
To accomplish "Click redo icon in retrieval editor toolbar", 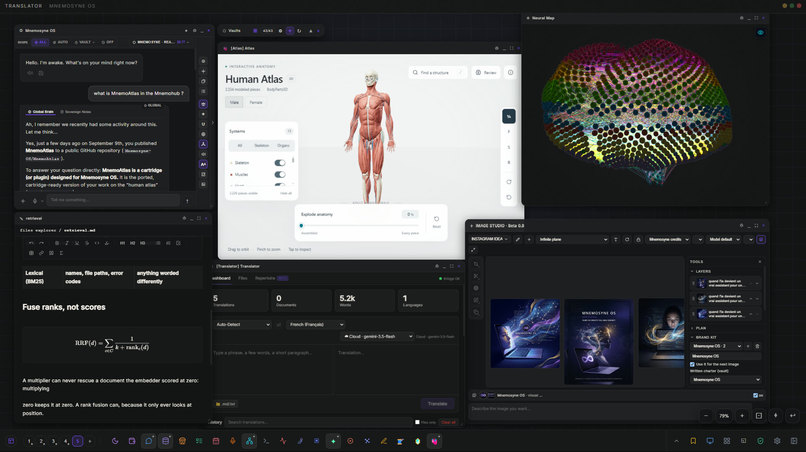I will (x=42, y=243).
